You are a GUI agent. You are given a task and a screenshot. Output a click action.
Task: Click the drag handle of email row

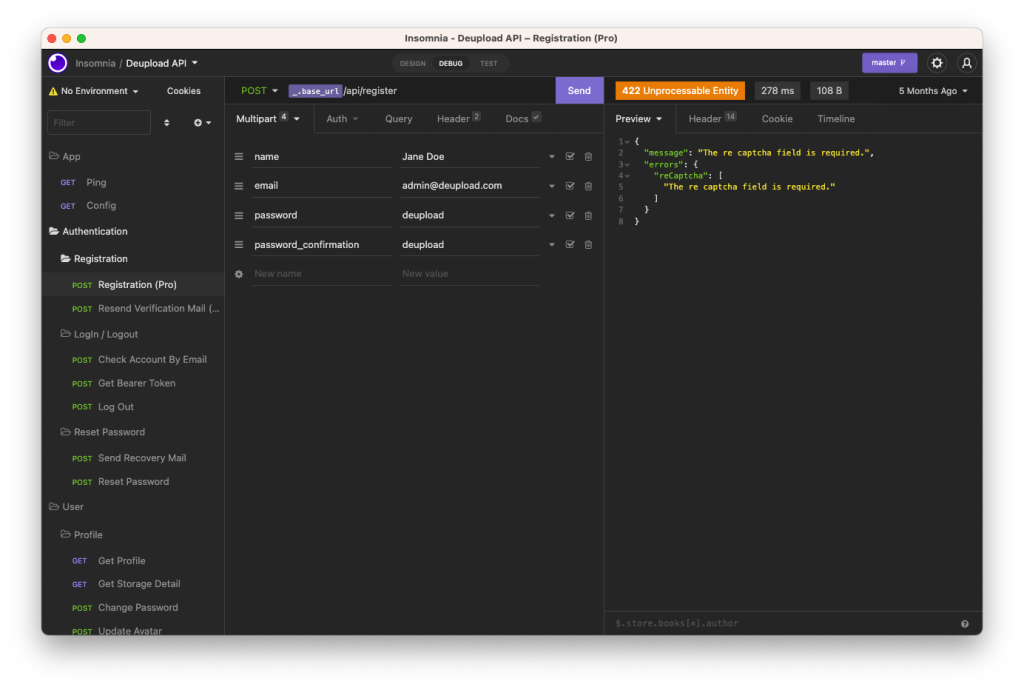pos(239,186)
